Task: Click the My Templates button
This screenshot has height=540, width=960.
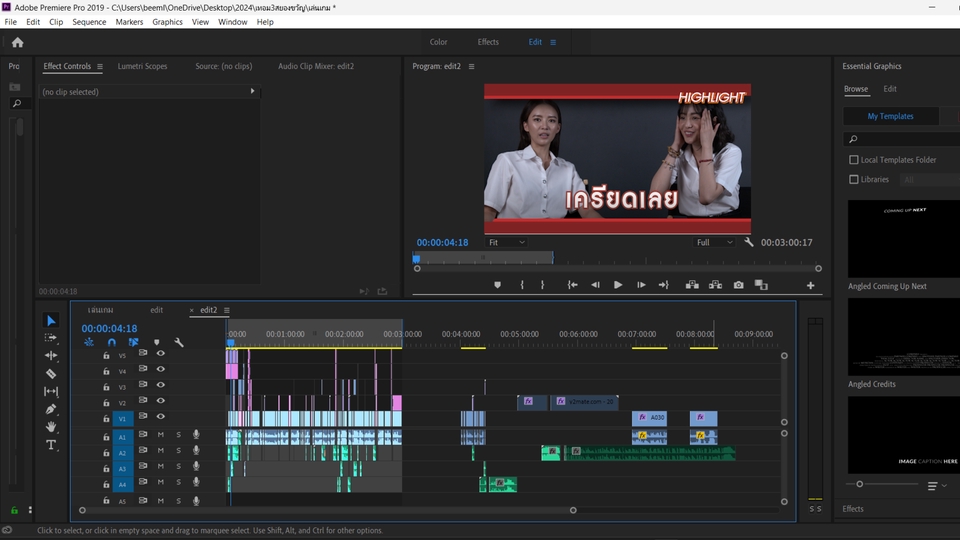Action: coord(890,116)
